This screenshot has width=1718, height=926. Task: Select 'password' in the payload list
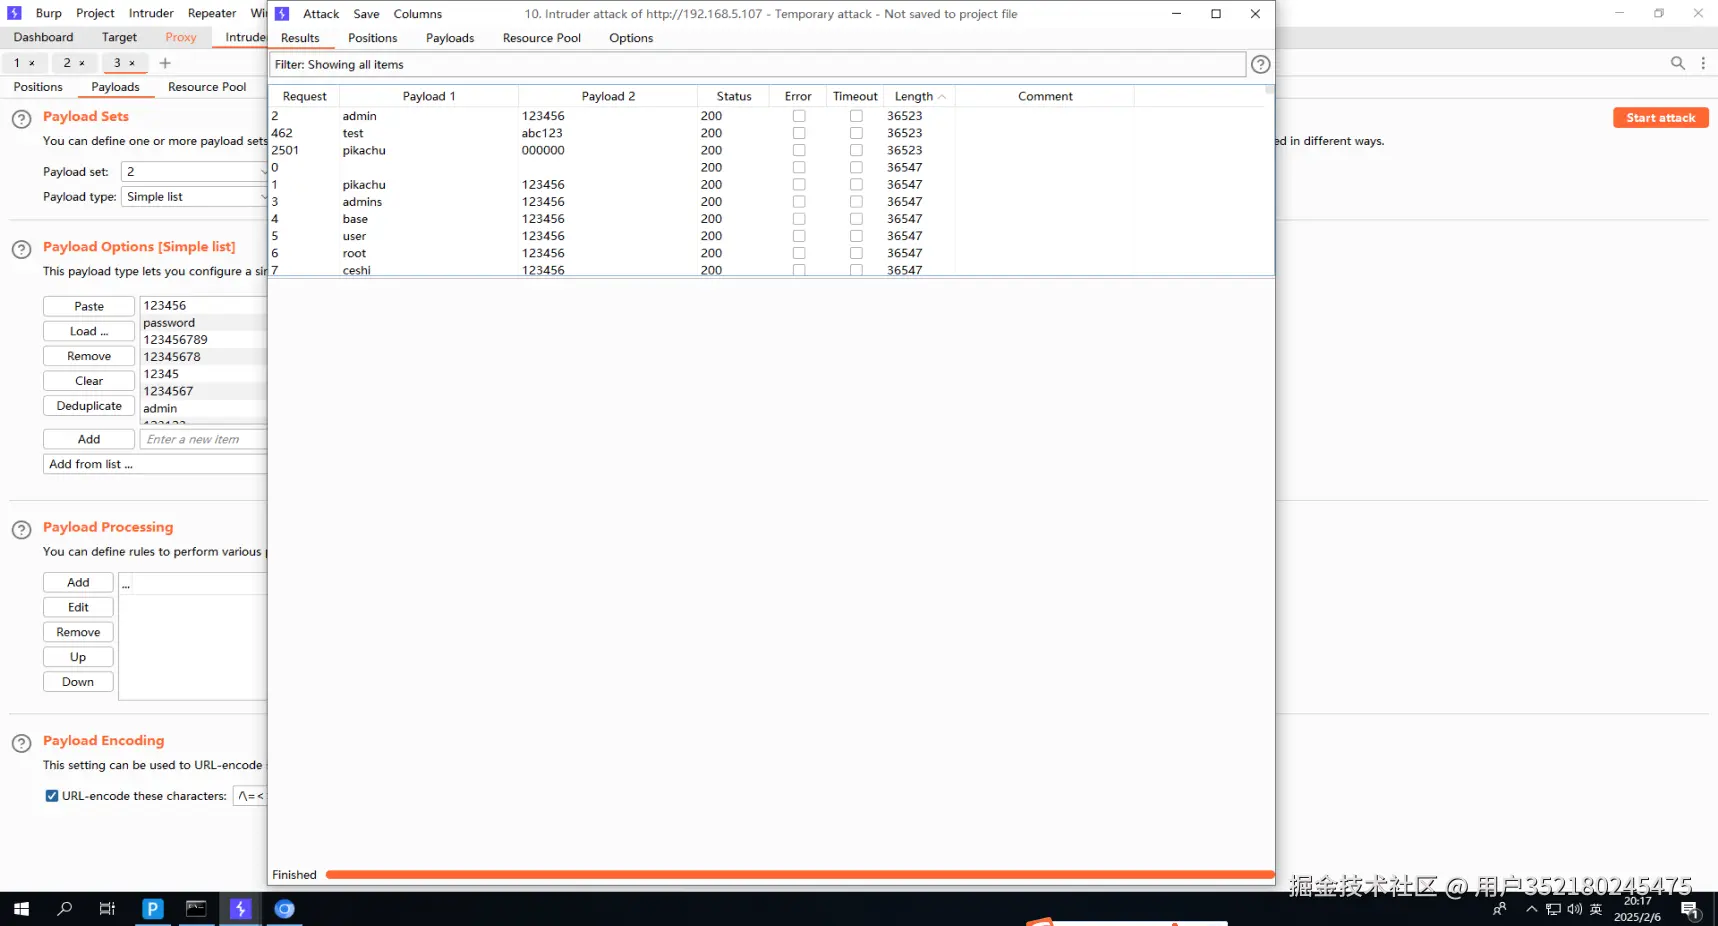(x=204, y=323)
